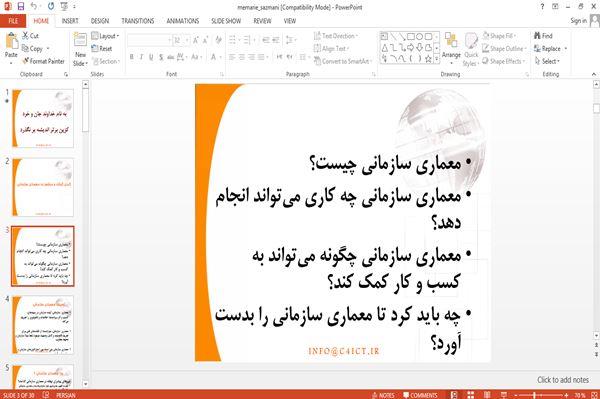This screenshot has height=399, width=600.
Task: Click Find in Editing group
Action: pos(543,36)
